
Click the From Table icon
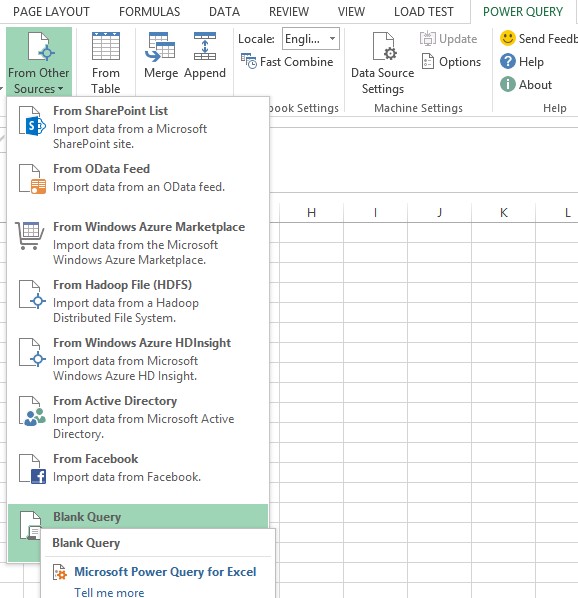point(106,47)
